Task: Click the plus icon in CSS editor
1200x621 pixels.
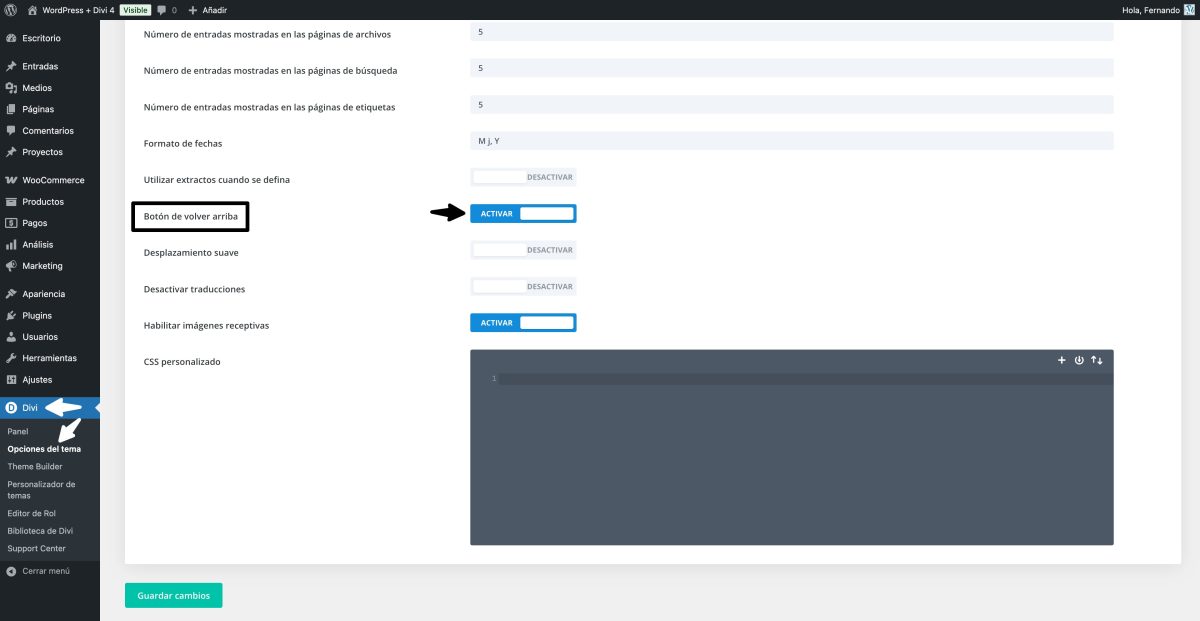Action: 1062,360
